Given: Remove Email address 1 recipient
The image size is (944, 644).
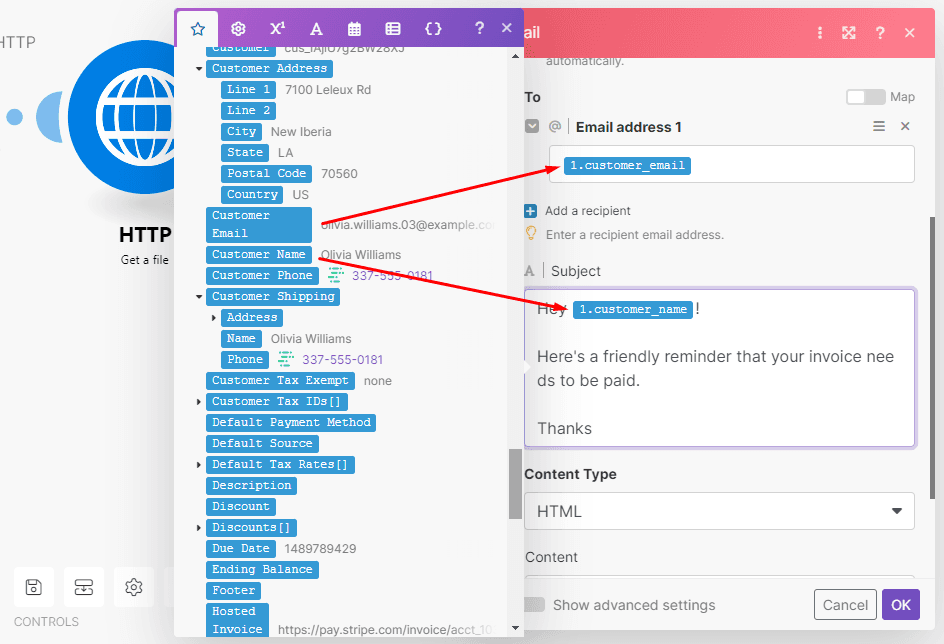Looking at the screenshot, I should (905, 126).
